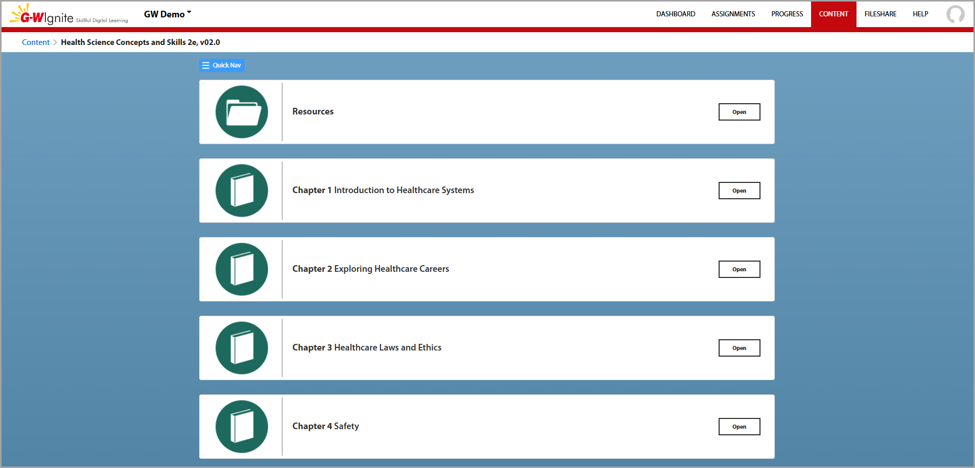Open Chapter 1 Introduction to Healthcare Systems
Screen dimensions: 975x468
(739, 190)
